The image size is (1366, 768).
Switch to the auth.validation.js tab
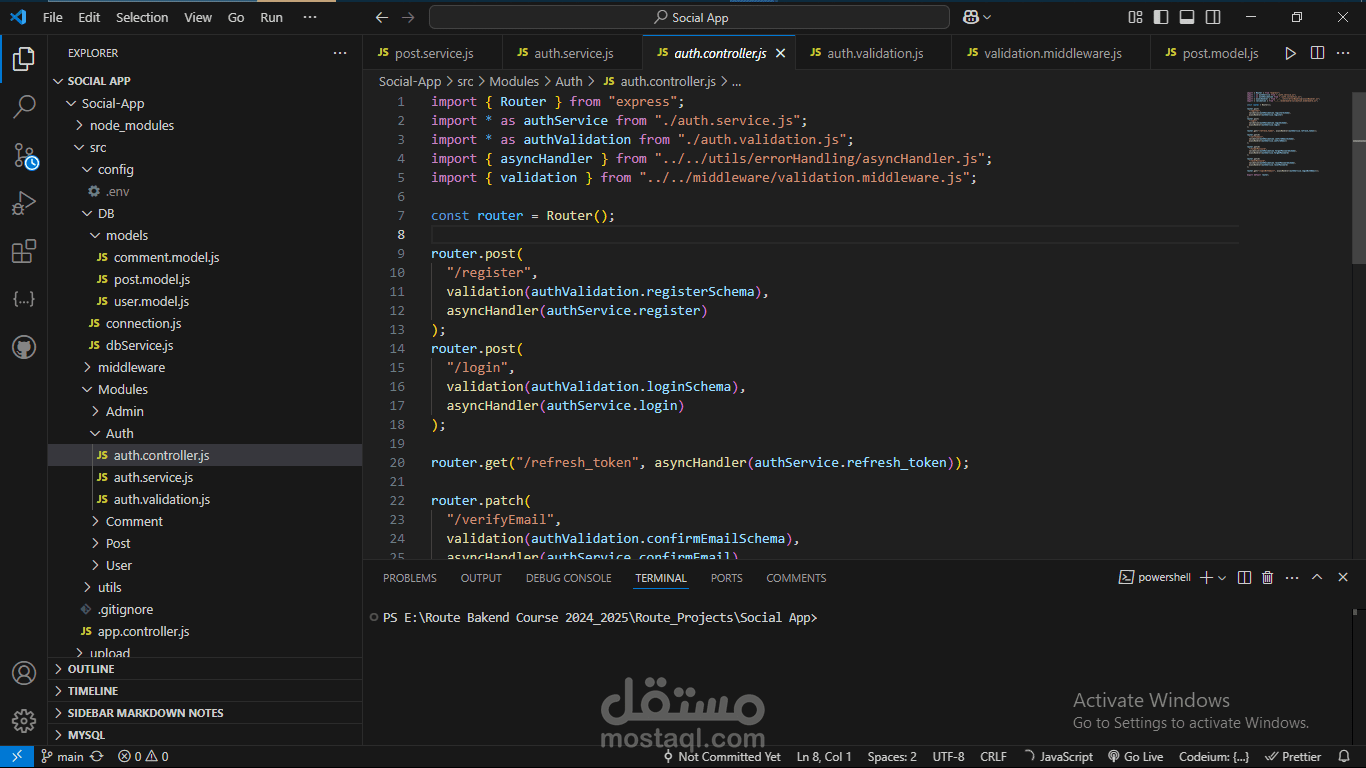click(873, 53)
